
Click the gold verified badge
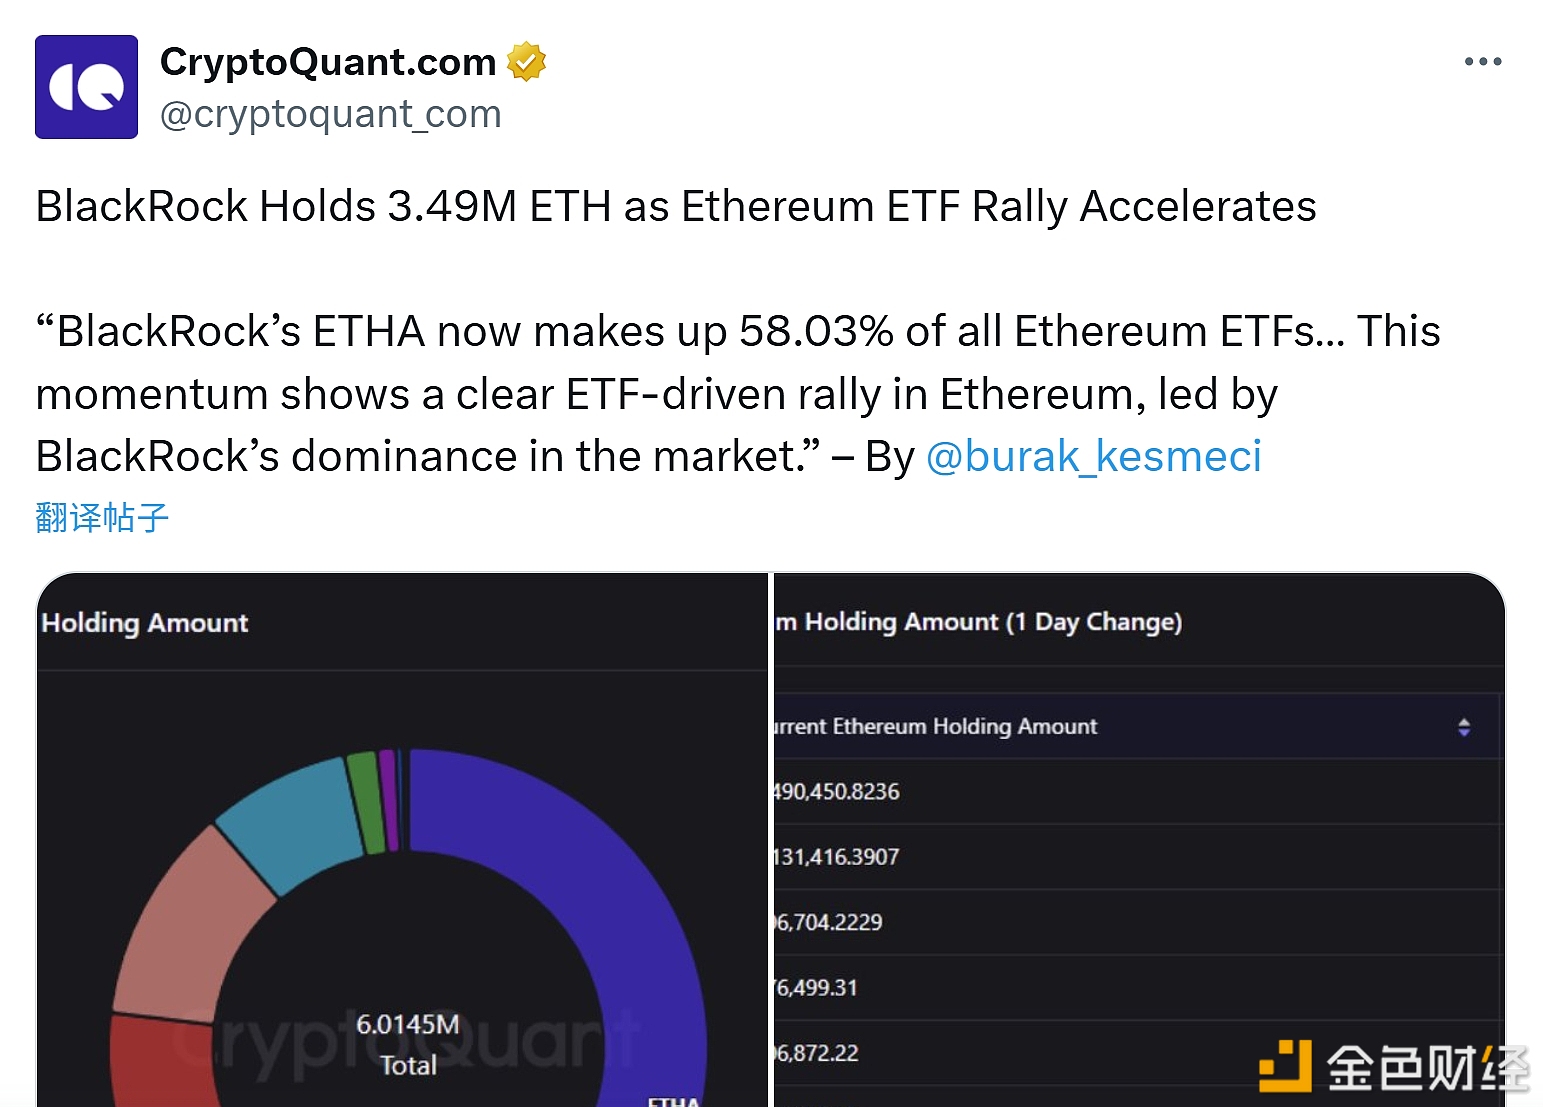(x=526, y=62)
